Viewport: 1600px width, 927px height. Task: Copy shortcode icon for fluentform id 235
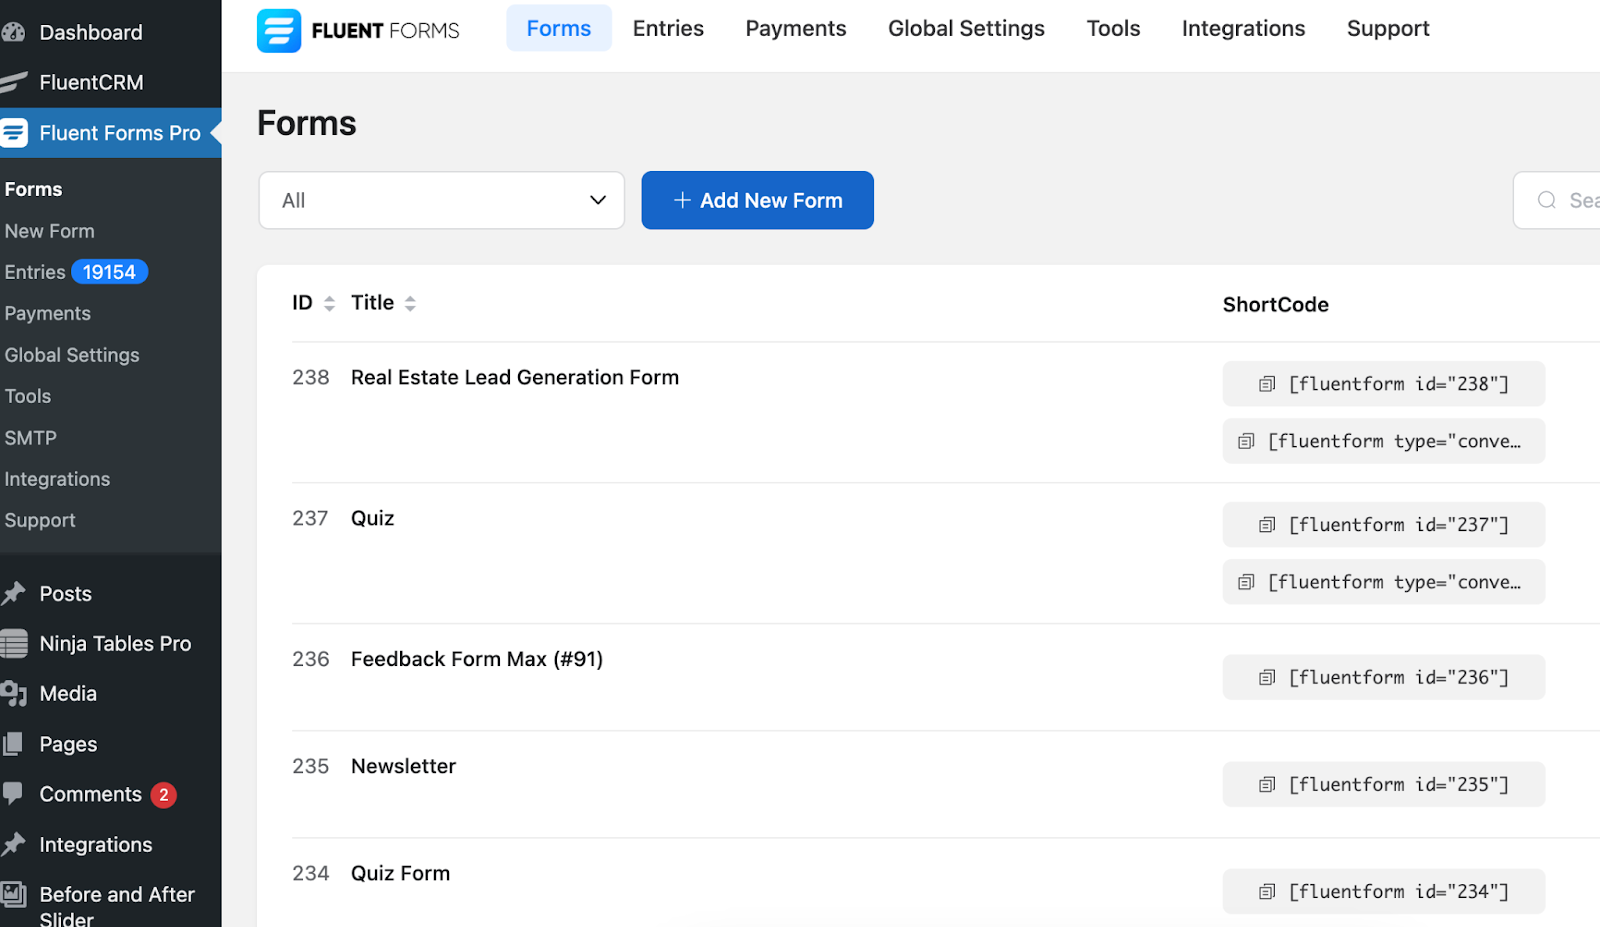click(1267, 785)
